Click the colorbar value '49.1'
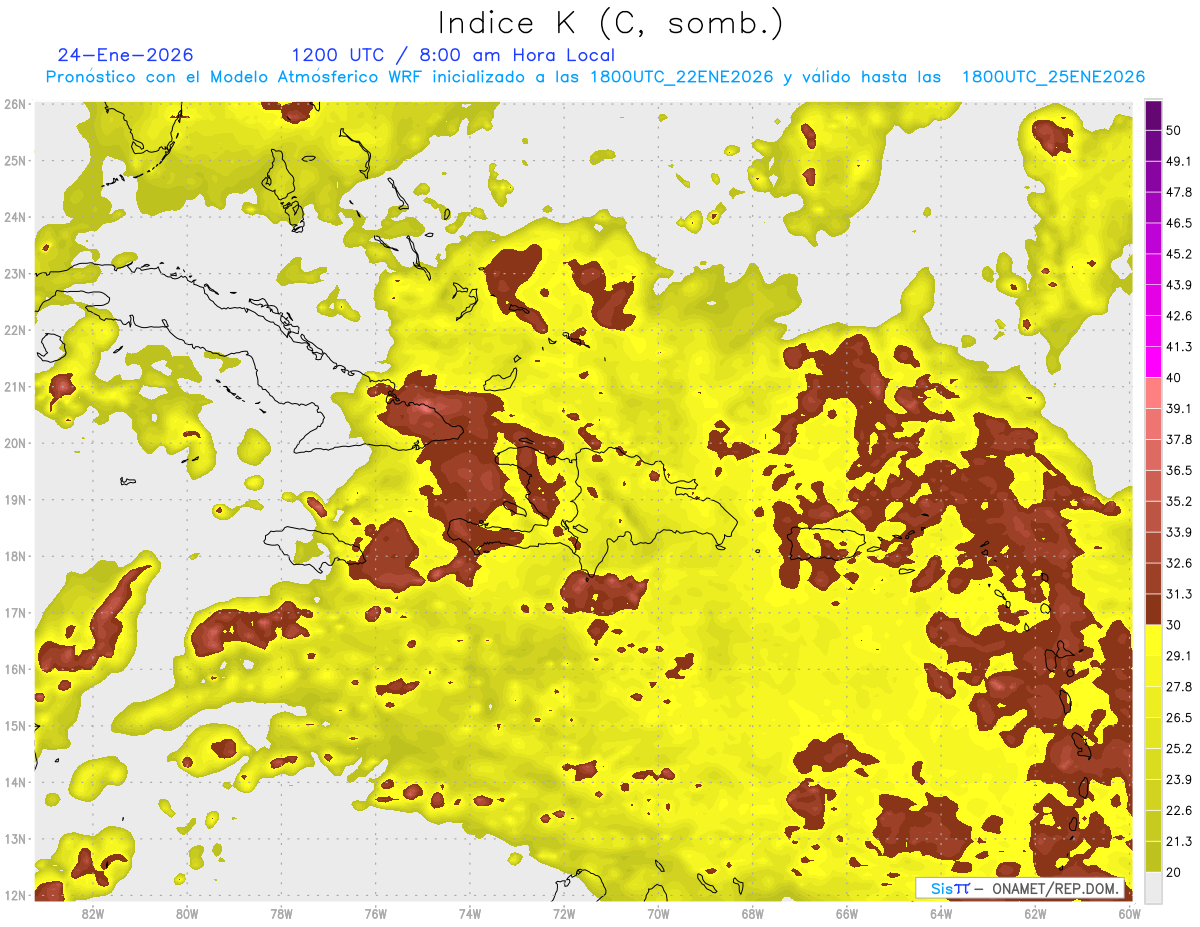The width and height of the screenshot is (1200, 927). coord(1179,161)
